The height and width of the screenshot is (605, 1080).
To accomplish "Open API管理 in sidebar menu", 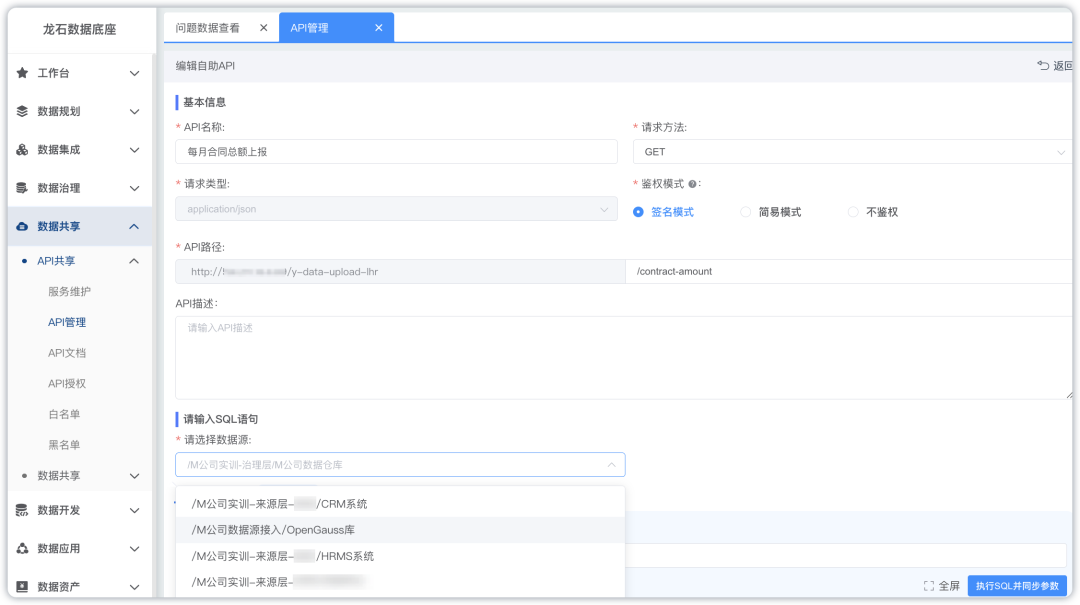I will [x=67, y=322].
